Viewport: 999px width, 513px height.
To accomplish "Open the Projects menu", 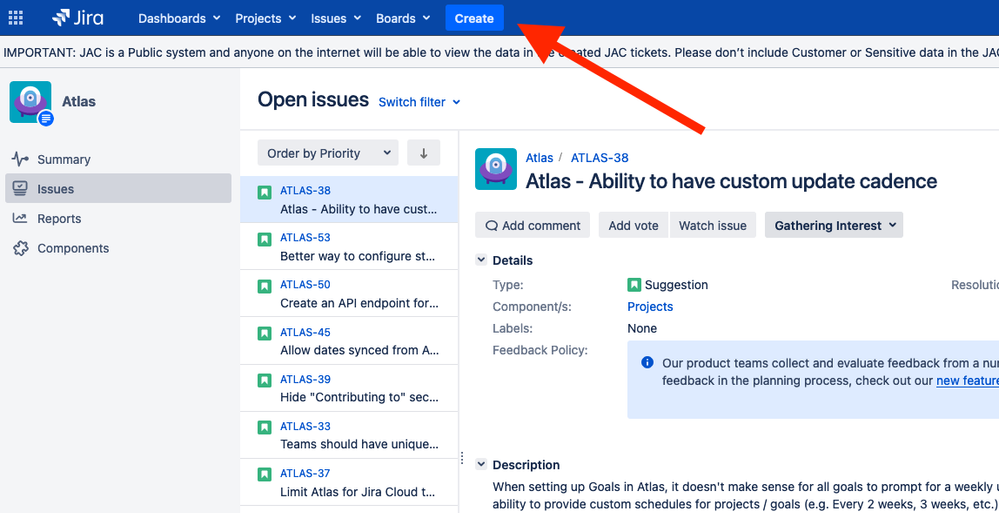I will tap(266, 18).
